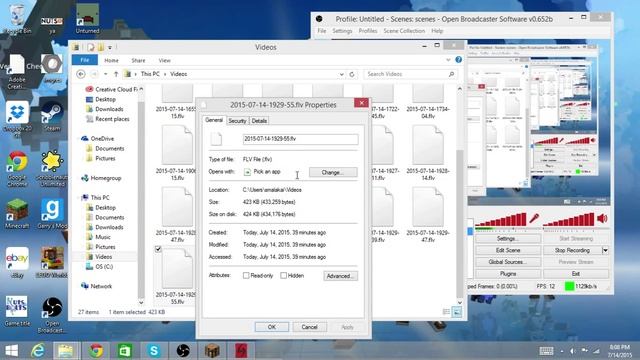The image size is (640, 360).
Task: Open the recent locations dropdown arrow
Action: 105,74
